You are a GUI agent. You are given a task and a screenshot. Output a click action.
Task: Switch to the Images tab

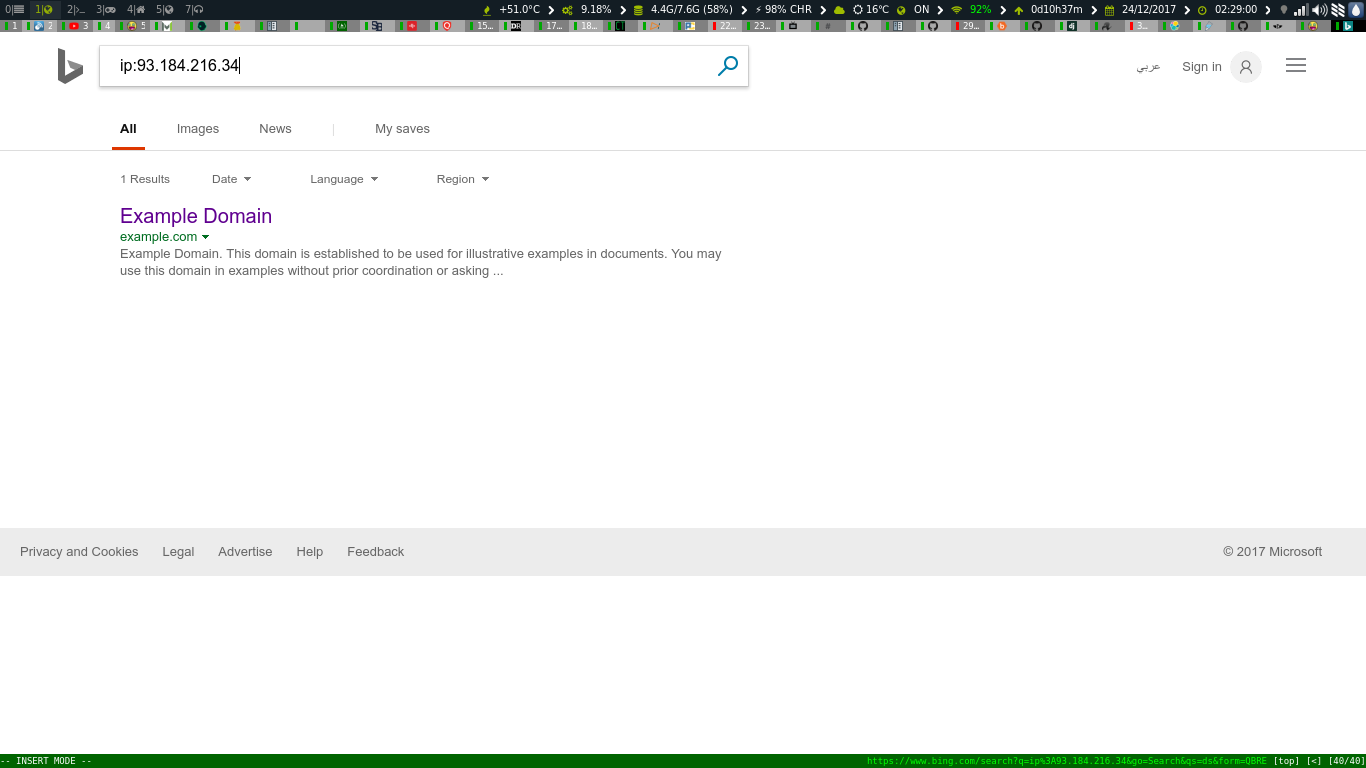pyautogui.click(x=198, y=129)
